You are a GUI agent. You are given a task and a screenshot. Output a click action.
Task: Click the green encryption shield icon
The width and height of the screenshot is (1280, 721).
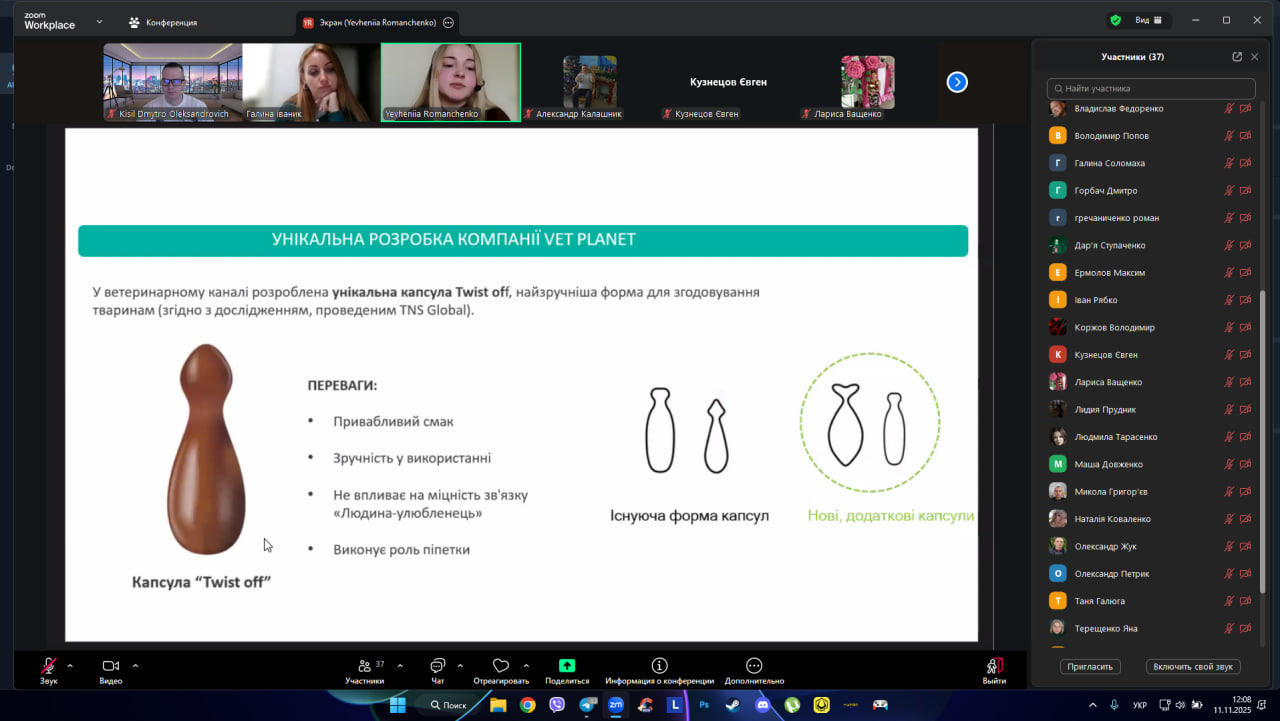point(1115,20)
